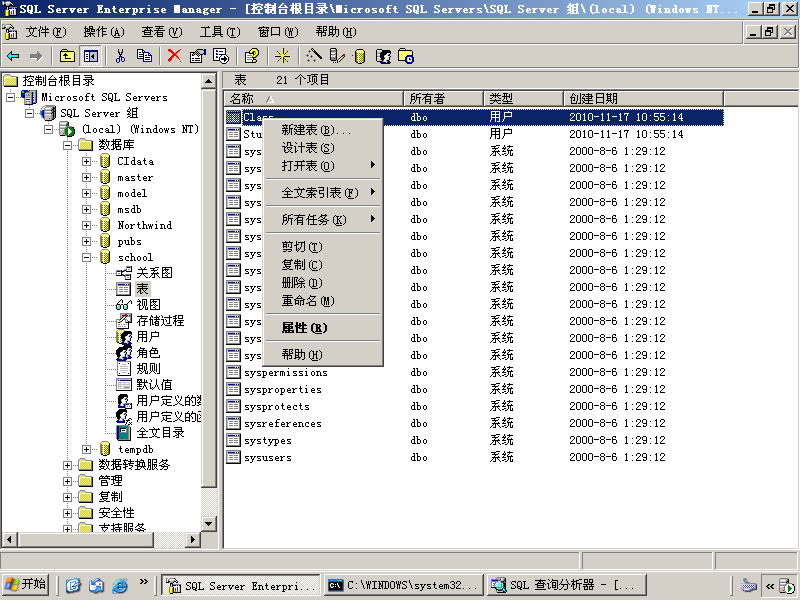Click the Back arrow toolbar icon
Image resolution: width=800 pixels, height=600 pixels.
[x=13, y=56]
